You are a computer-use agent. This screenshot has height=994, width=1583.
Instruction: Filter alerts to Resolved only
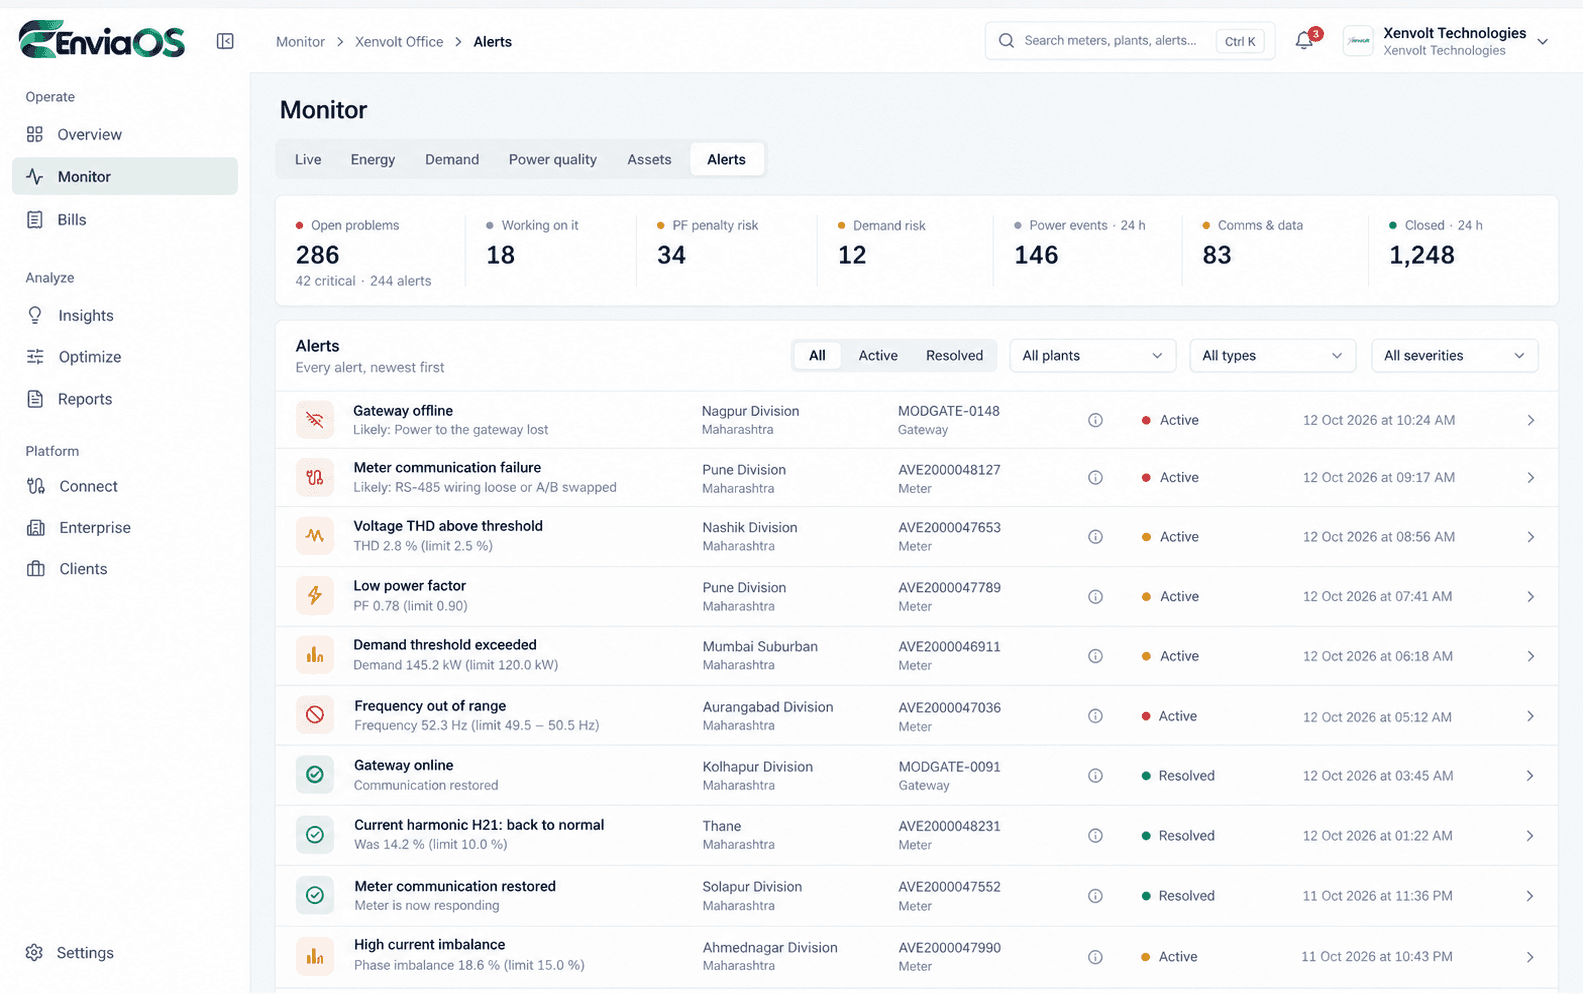click(x=954, y=356)
